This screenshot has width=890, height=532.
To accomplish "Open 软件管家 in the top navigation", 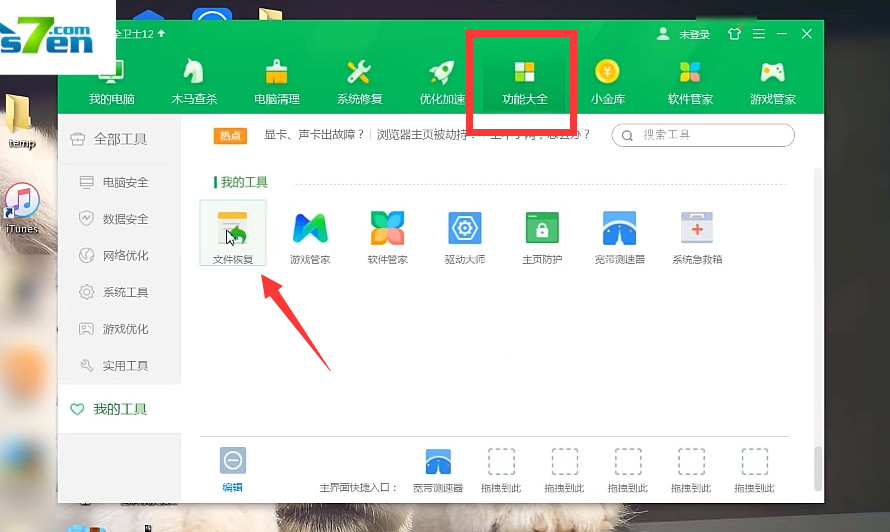I will (x=690, y=83).
